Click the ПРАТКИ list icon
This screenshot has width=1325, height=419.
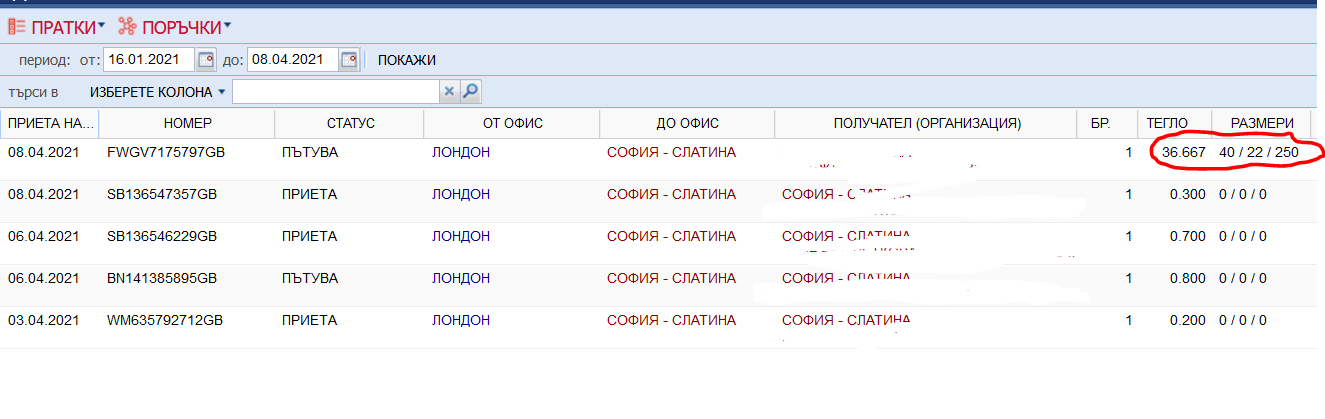(x=17, y=26)
